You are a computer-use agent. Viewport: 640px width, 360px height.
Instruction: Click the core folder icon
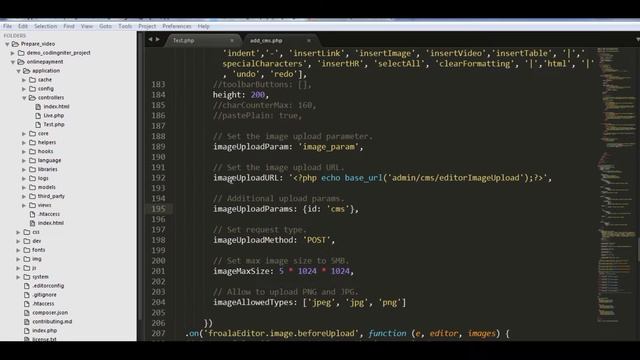(33, 133)
